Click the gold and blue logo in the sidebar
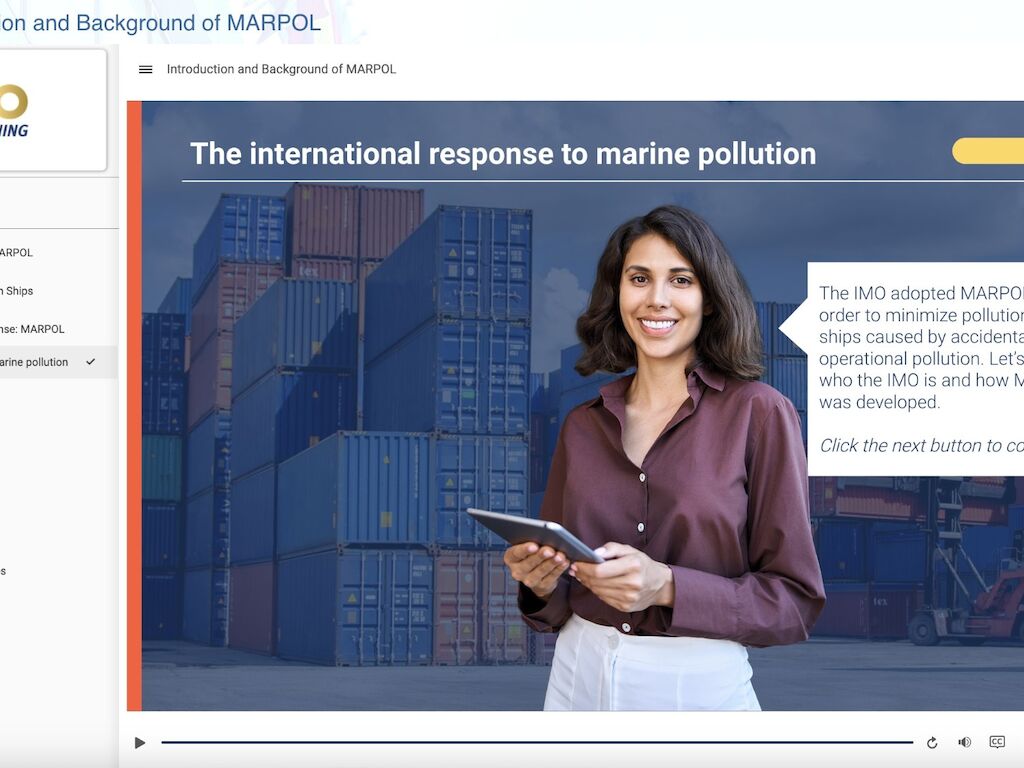Screen dimensions: 1024x768 (14, 110)
